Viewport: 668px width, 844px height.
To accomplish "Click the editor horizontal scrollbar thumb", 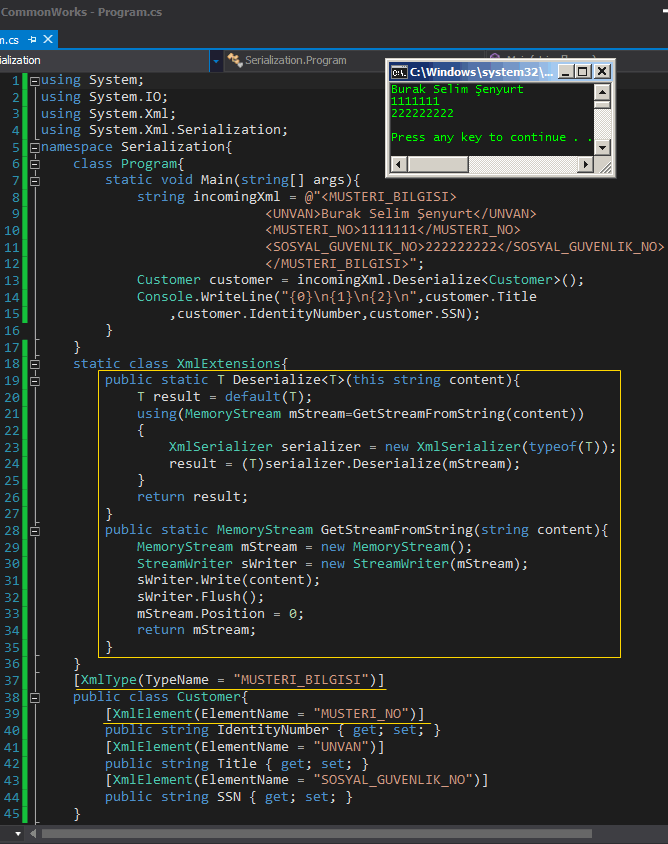I will tap(317, 834).
